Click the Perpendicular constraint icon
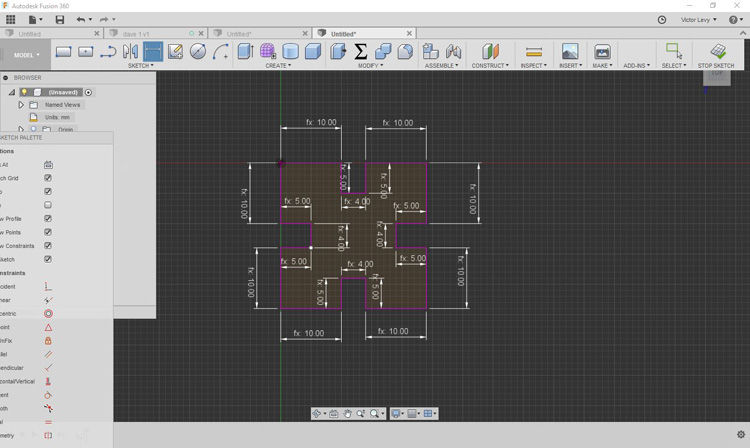750x448 pixels. (48, 368)
